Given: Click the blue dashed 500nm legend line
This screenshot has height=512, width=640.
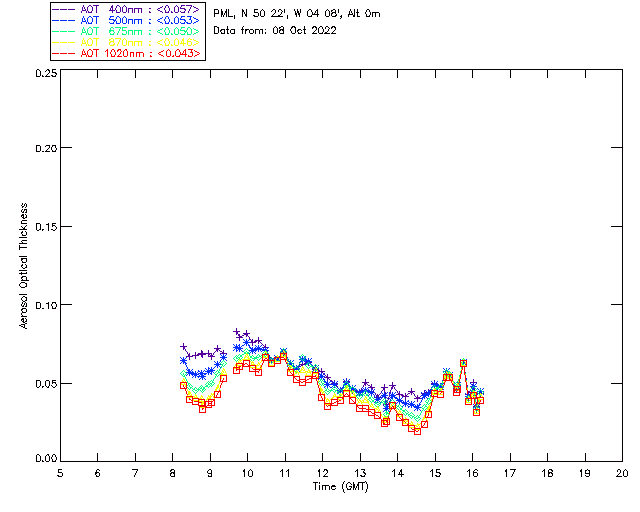Looking at the screenshot, I should 64,20.
